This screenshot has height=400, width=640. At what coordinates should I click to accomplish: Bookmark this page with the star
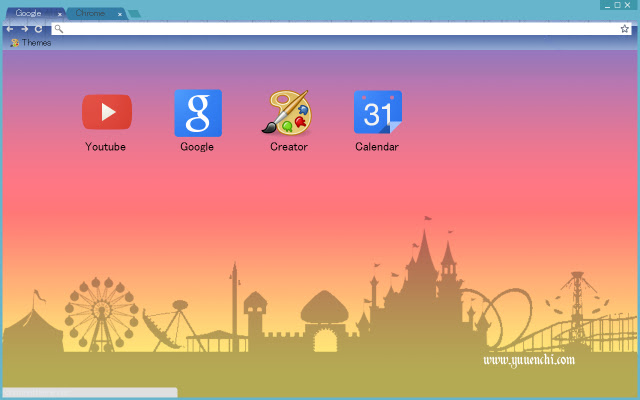coord(624,29)
